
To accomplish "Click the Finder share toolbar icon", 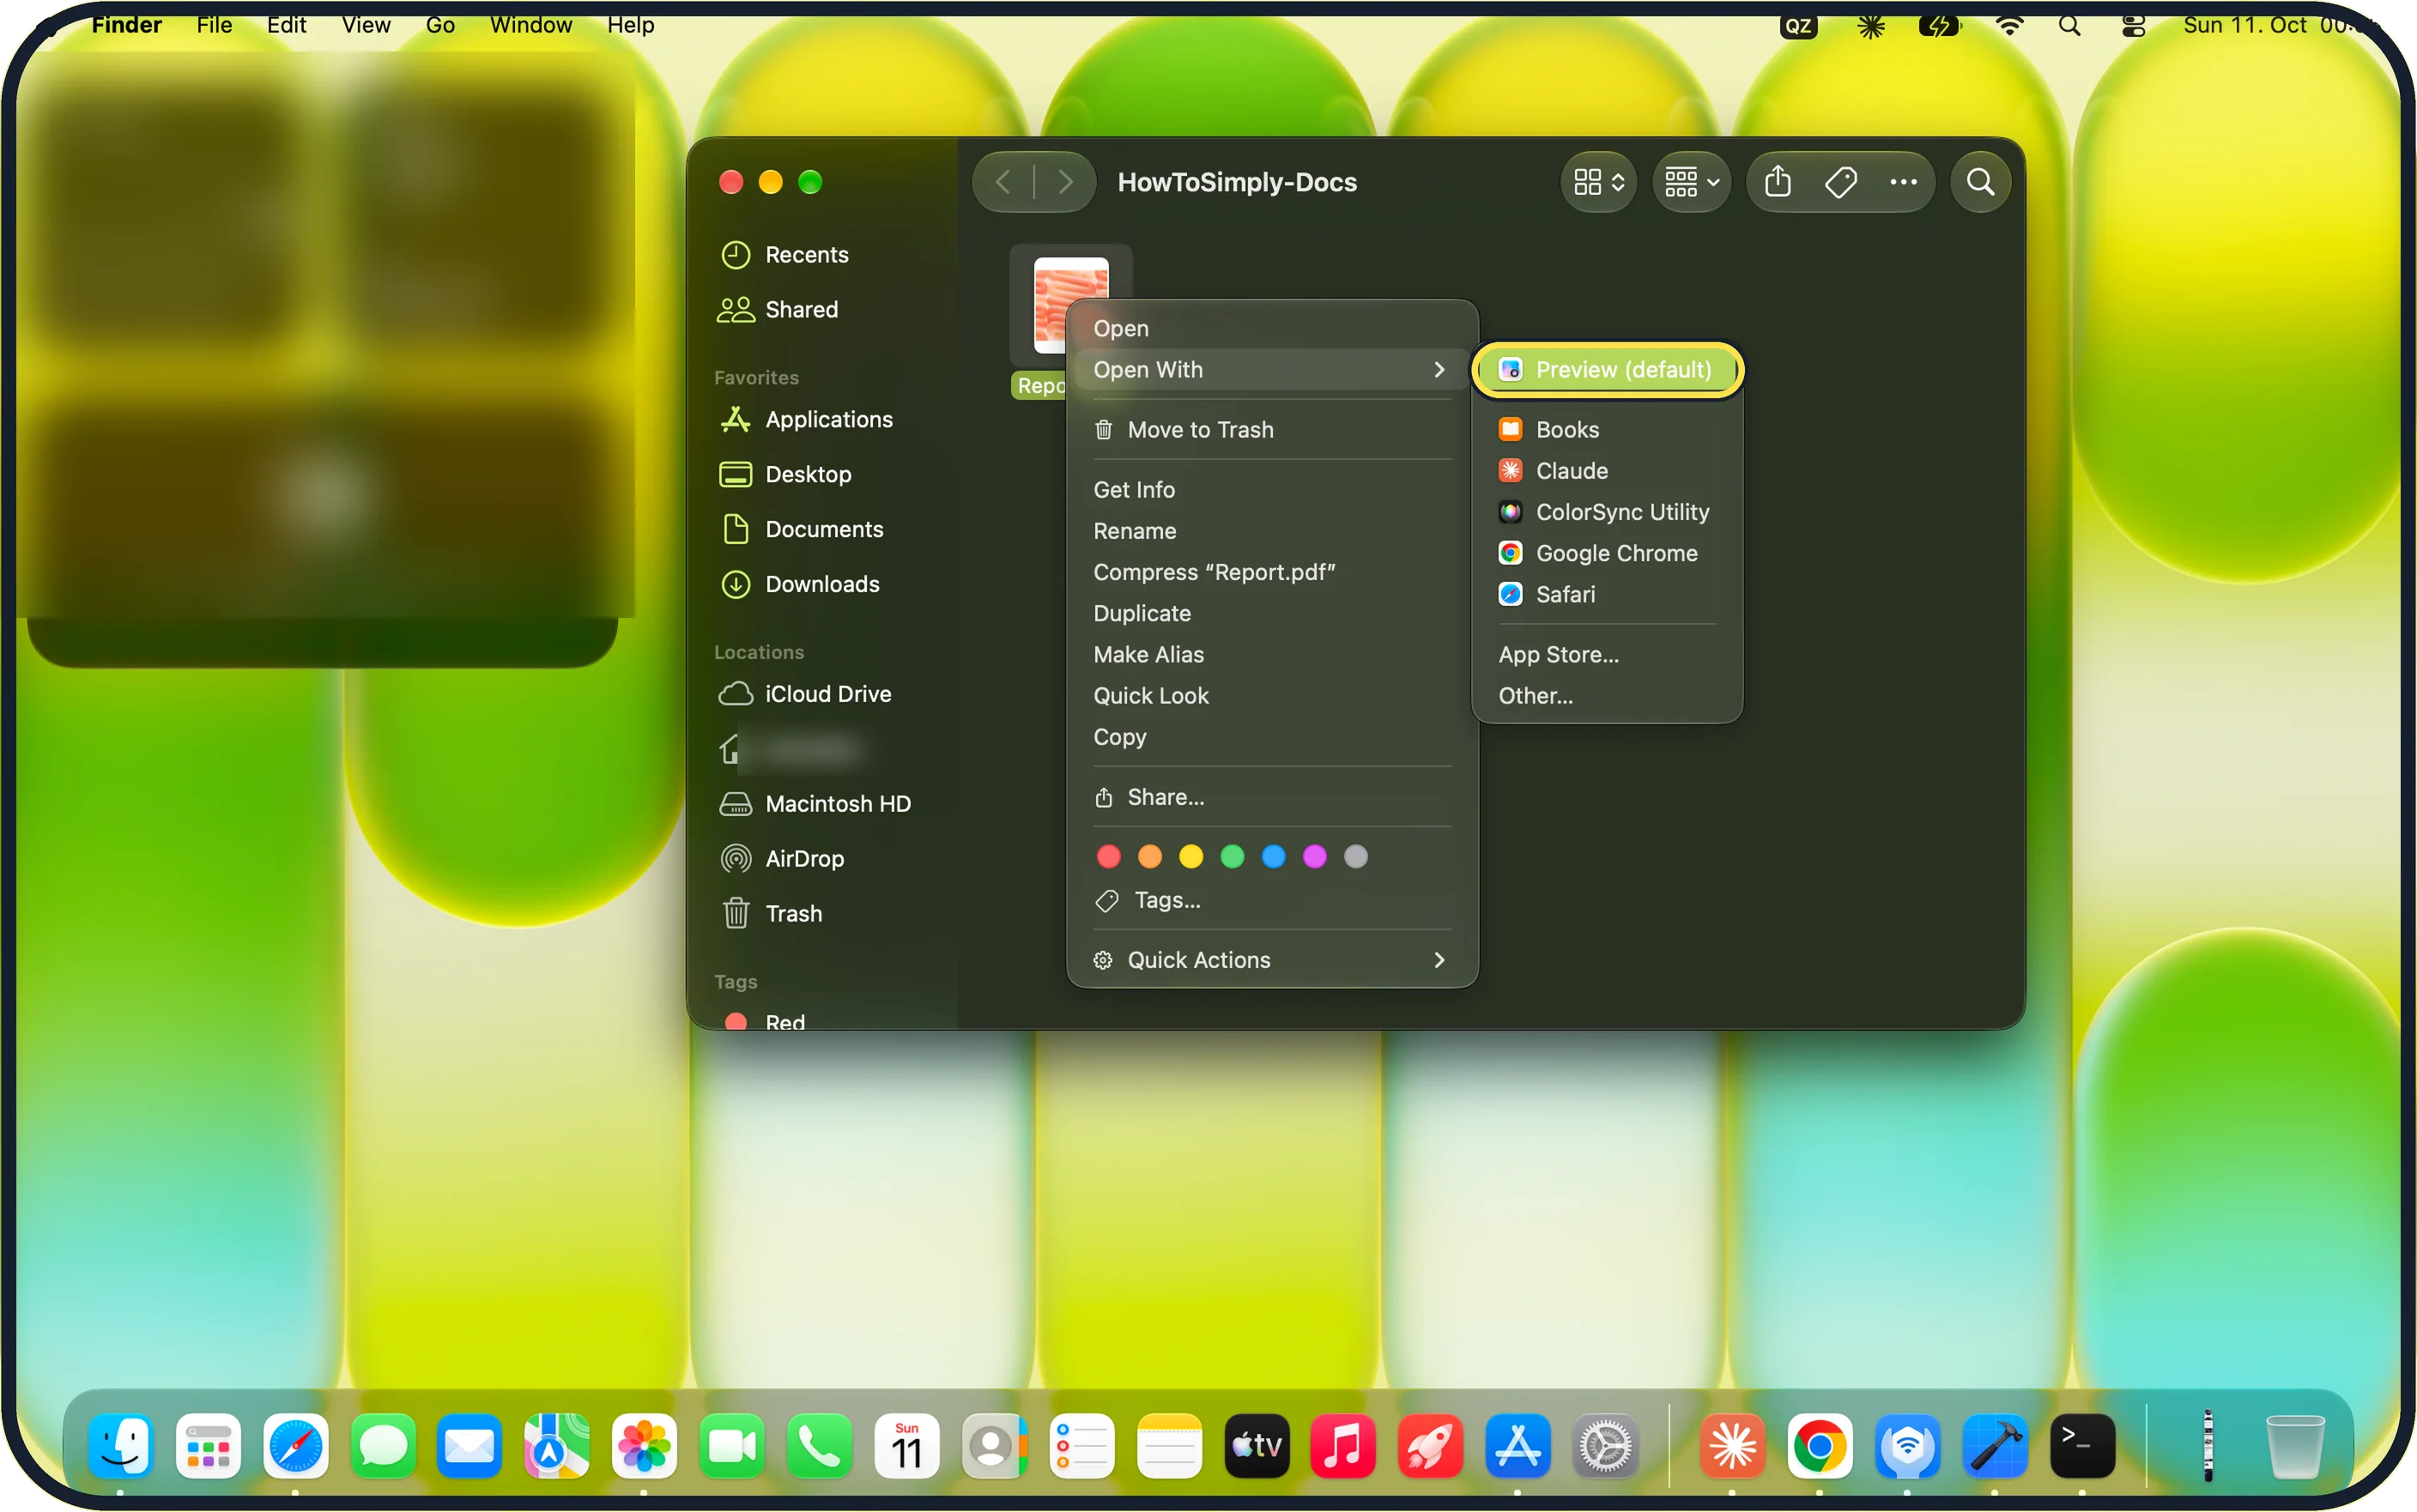I will click(x=1777, y=182).
